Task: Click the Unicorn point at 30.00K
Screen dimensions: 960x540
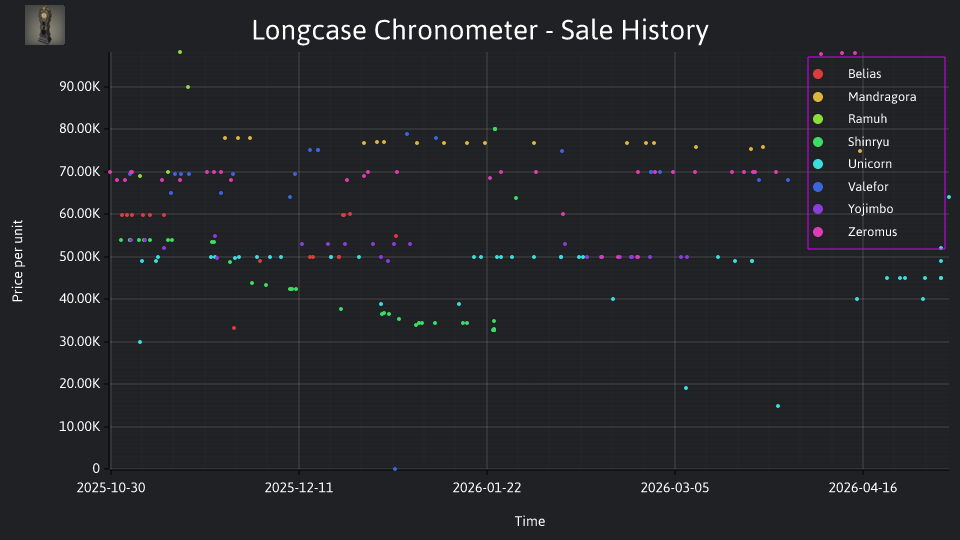Action: click(140, 342)
